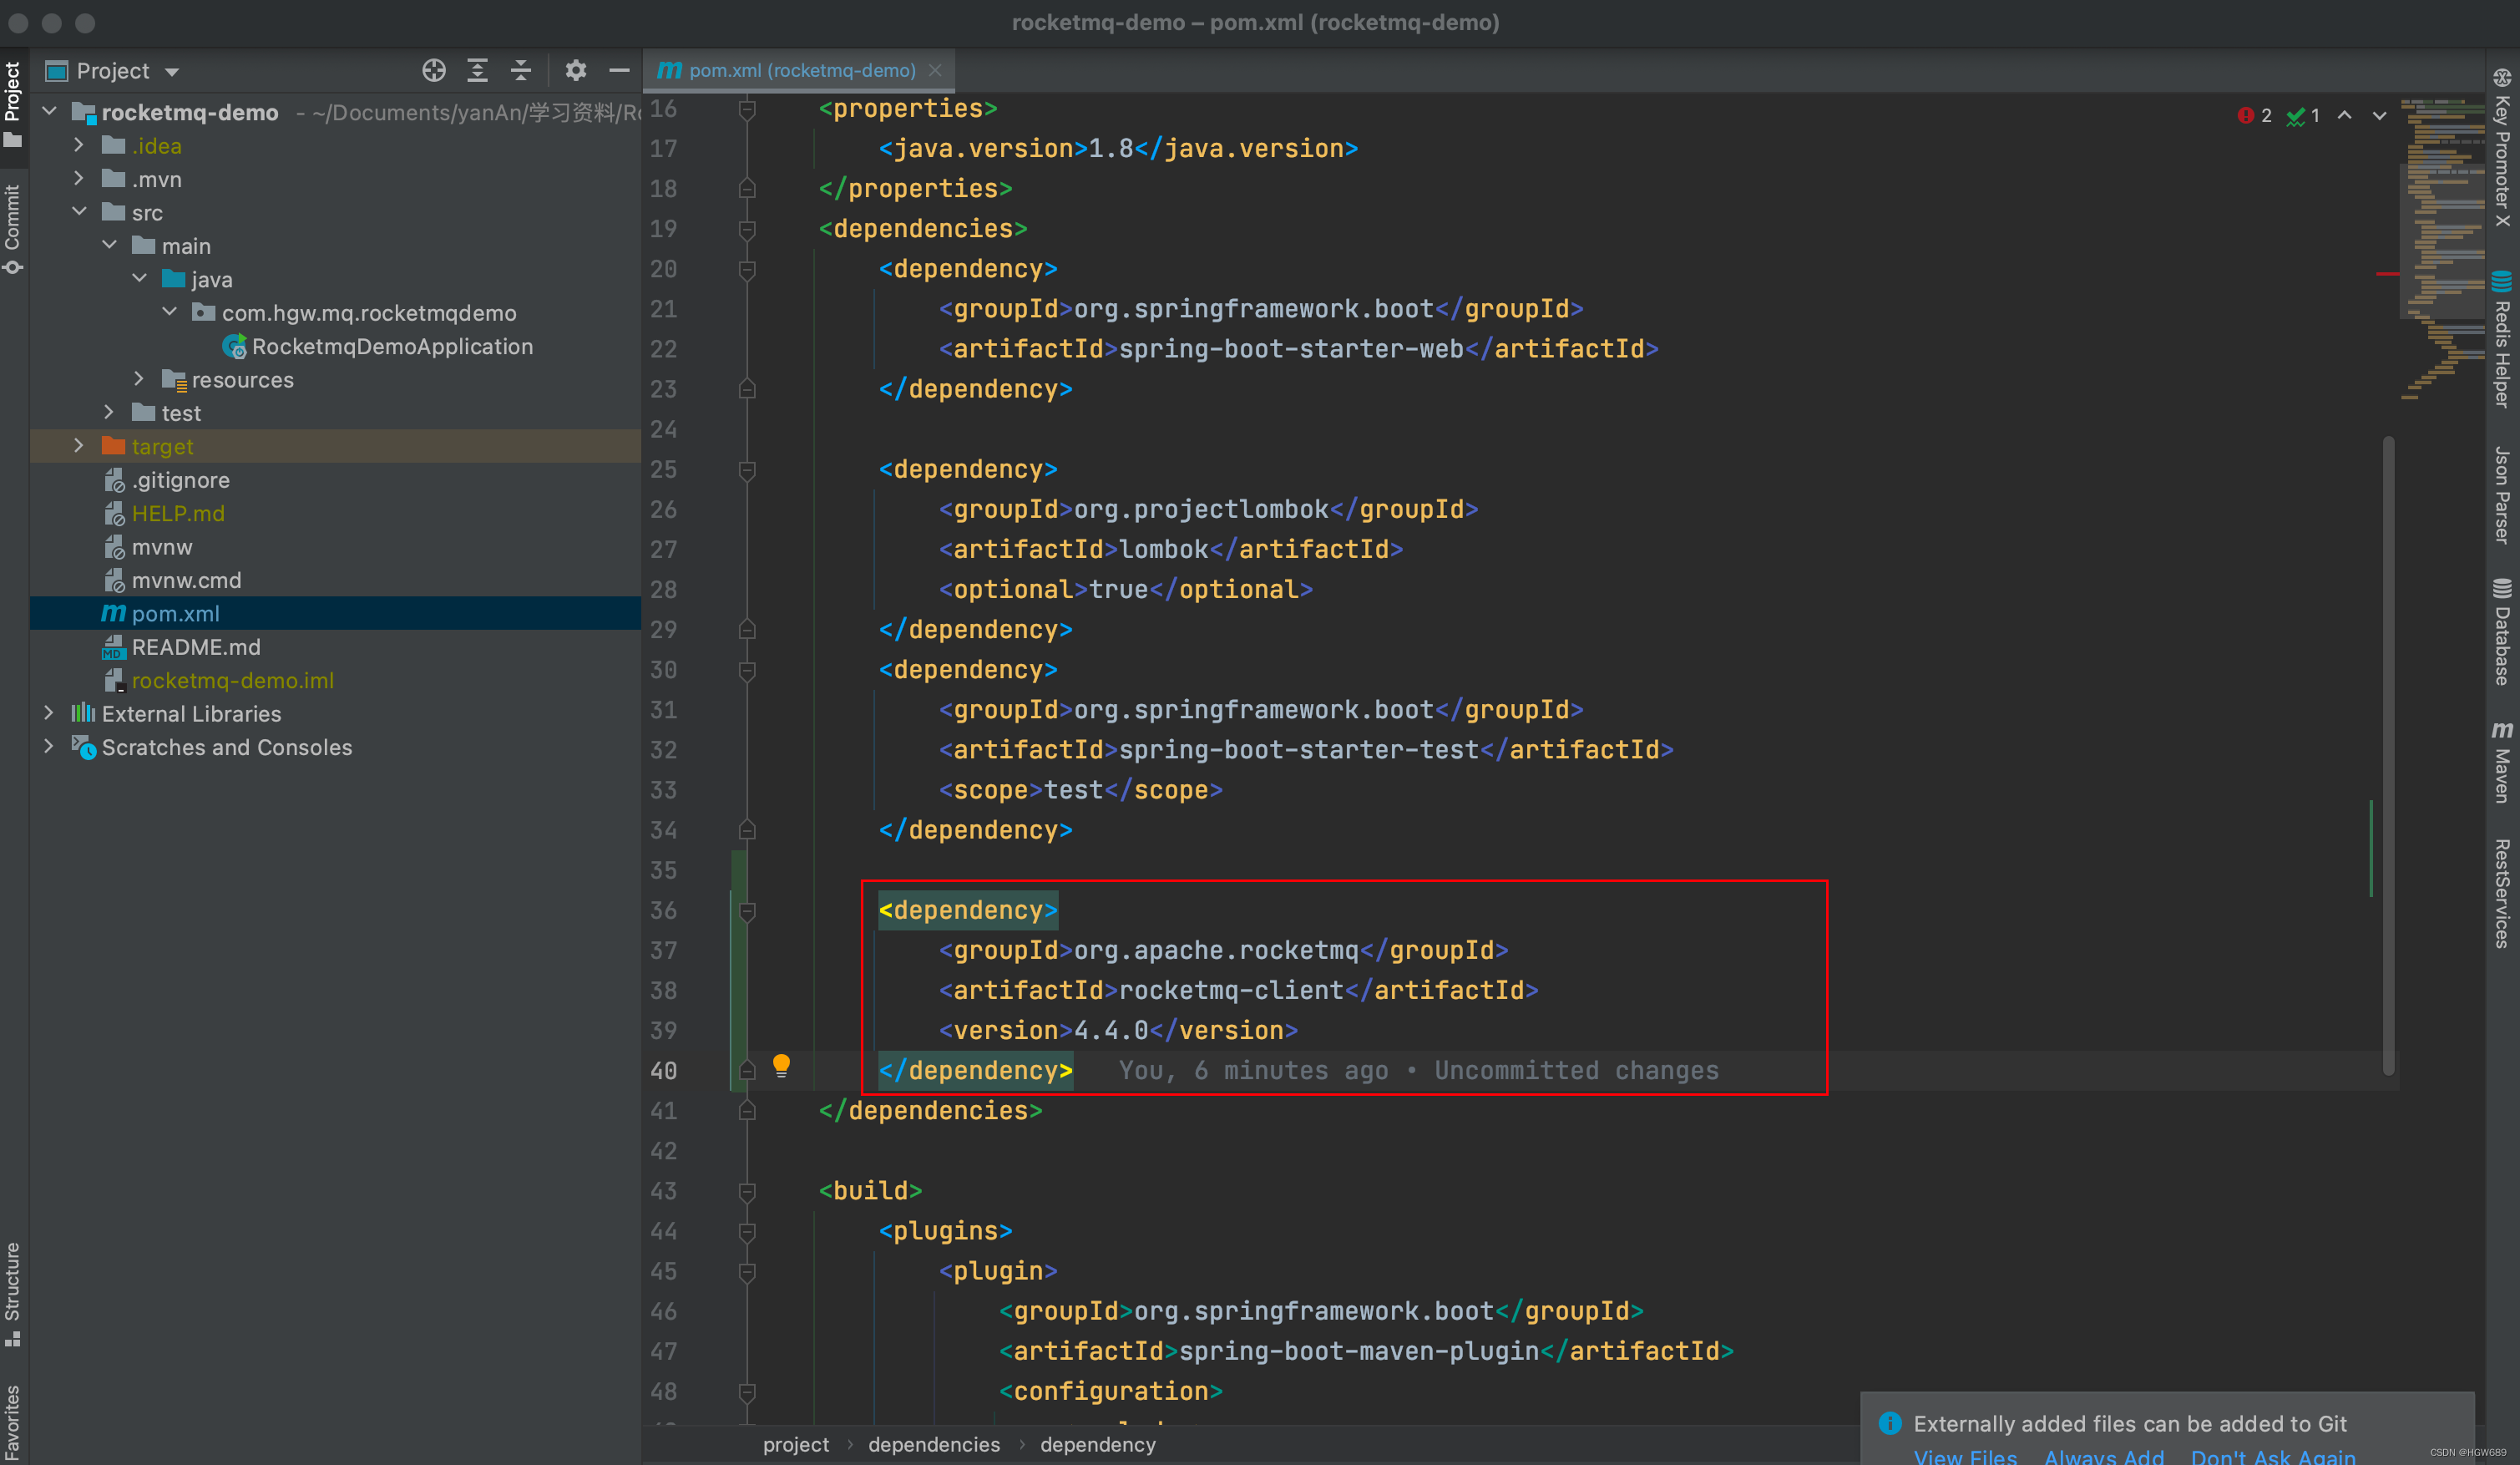Open the Commit tool window

click(12, 228)
